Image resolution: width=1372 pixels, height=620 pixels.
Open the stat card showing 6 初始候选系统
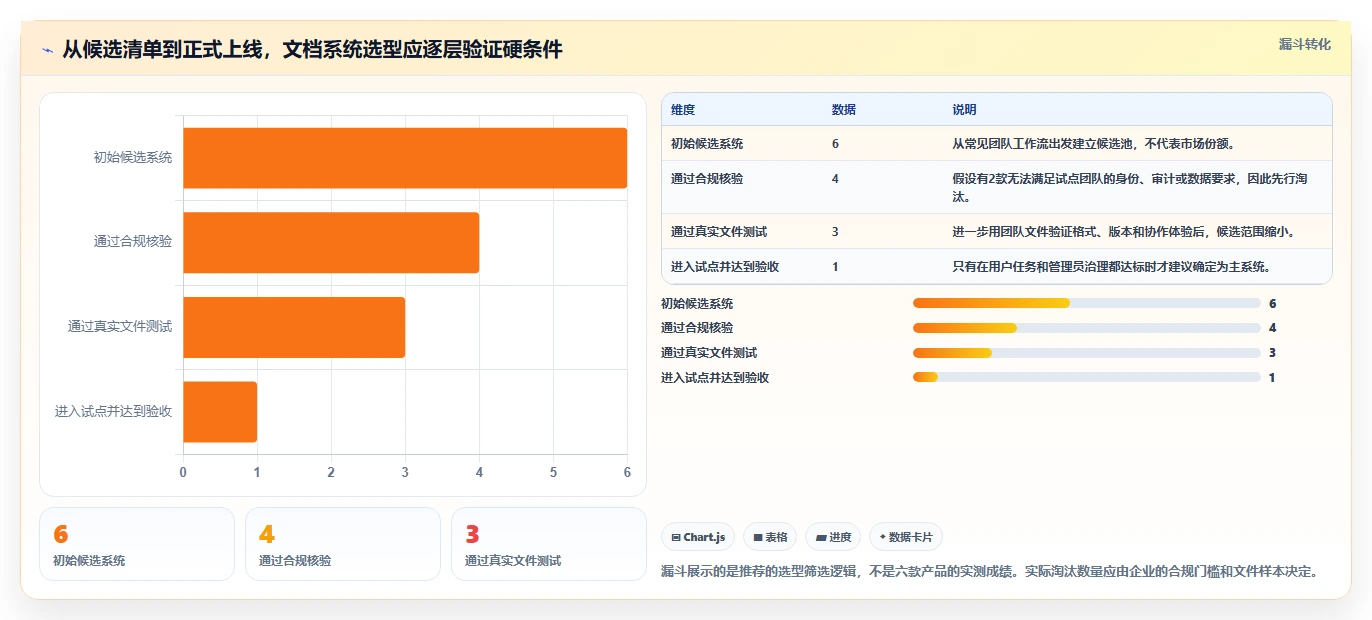pos(137,544)
